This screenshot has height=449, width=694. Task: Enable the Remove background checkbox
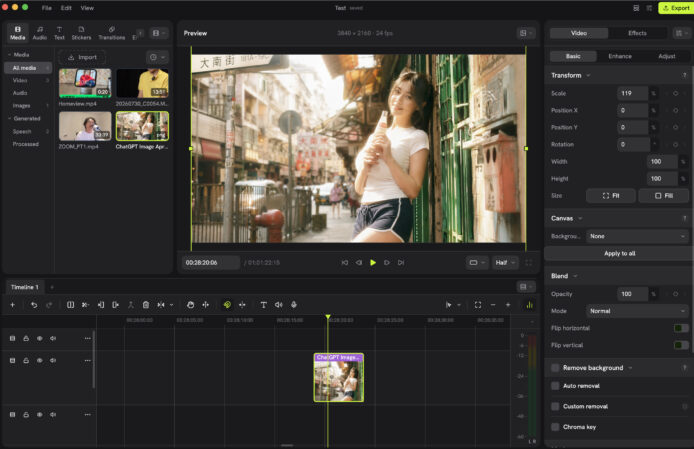[555, 368]
